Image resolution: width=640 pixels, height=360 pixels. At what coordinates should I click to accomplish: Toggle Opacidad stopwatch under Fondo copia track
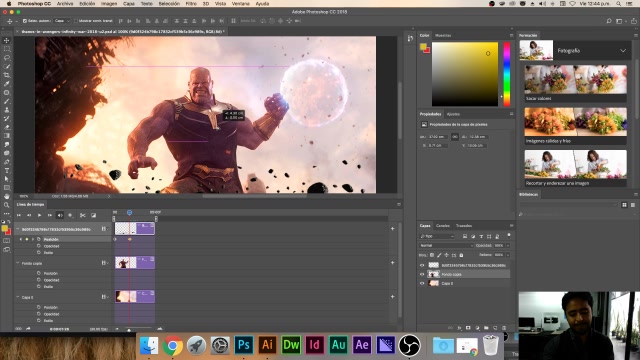pyautogui.click(x=39, y=280)
